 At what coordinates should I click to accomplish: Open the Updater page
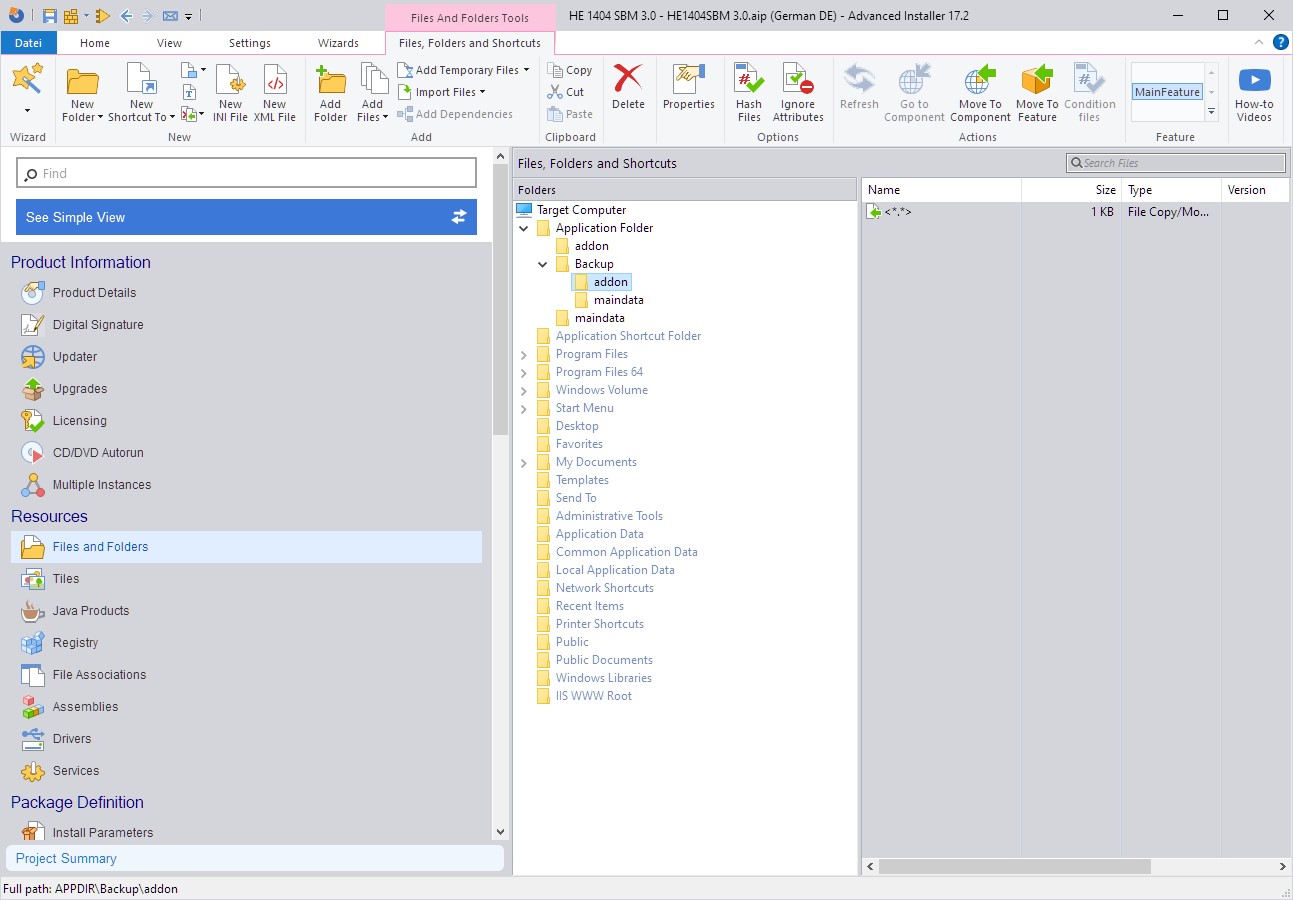pos(75,357)
